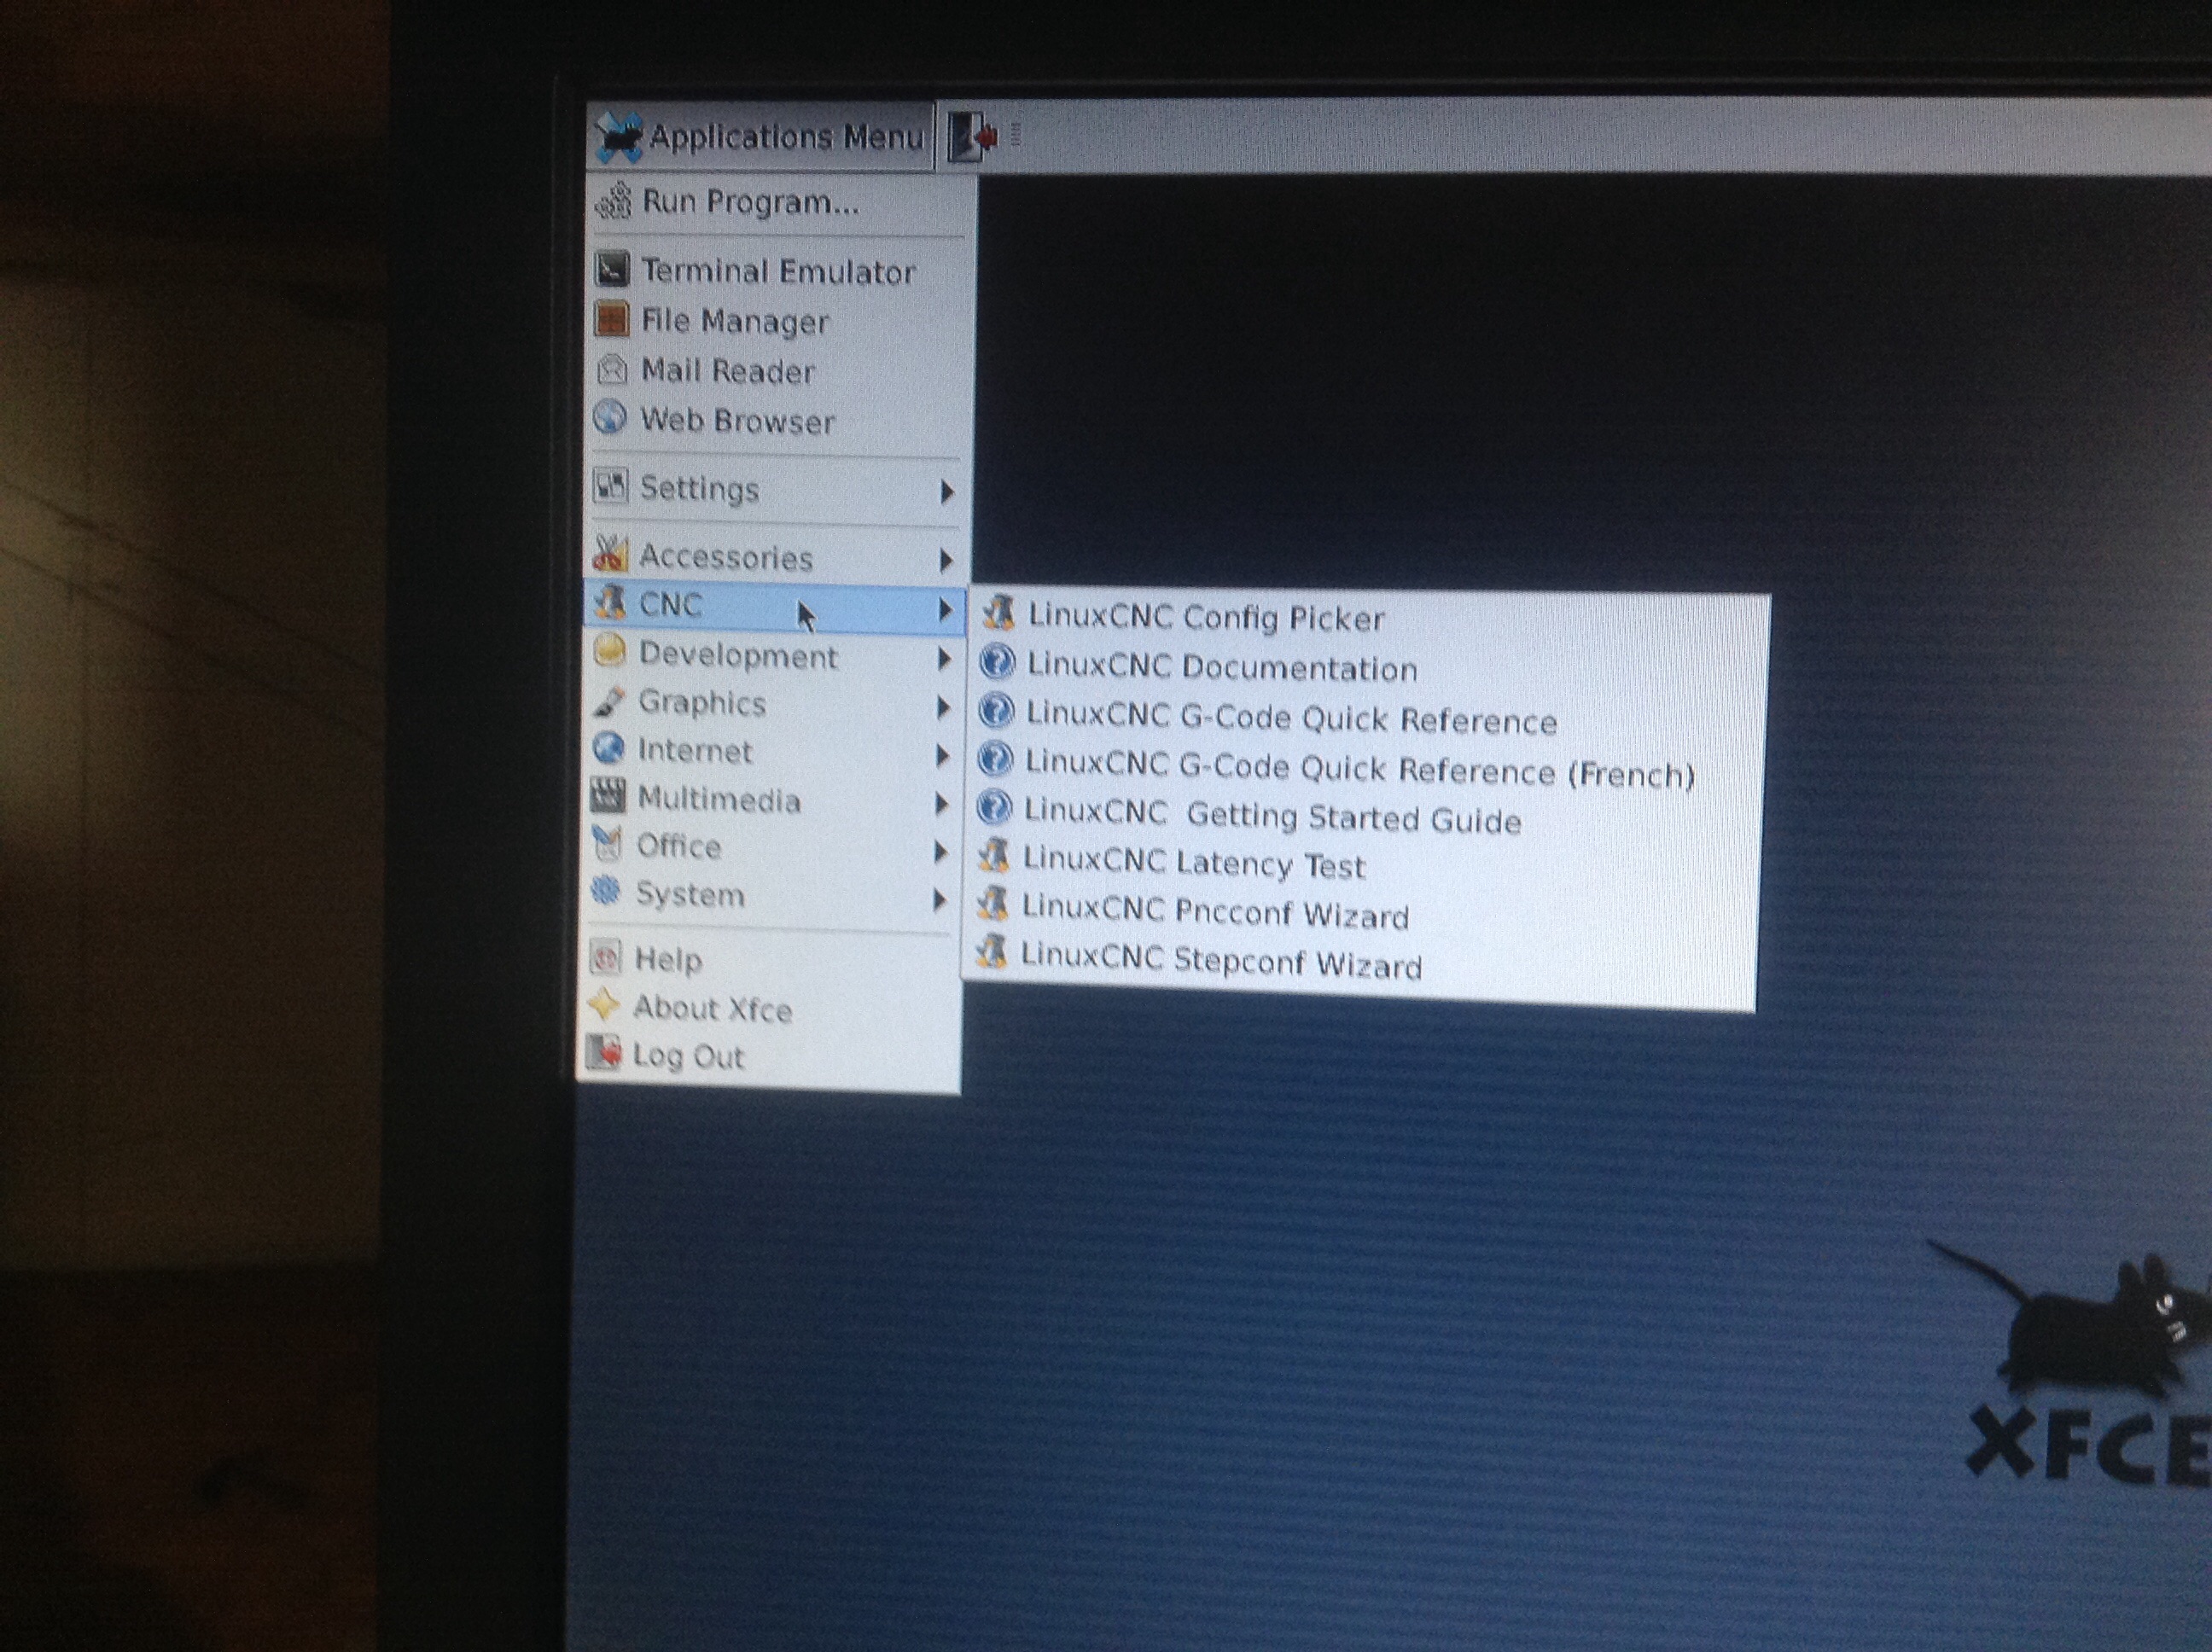Screen dimensions: 2212x1652
Task: Click the System gear icon
Action: (606, 890)
